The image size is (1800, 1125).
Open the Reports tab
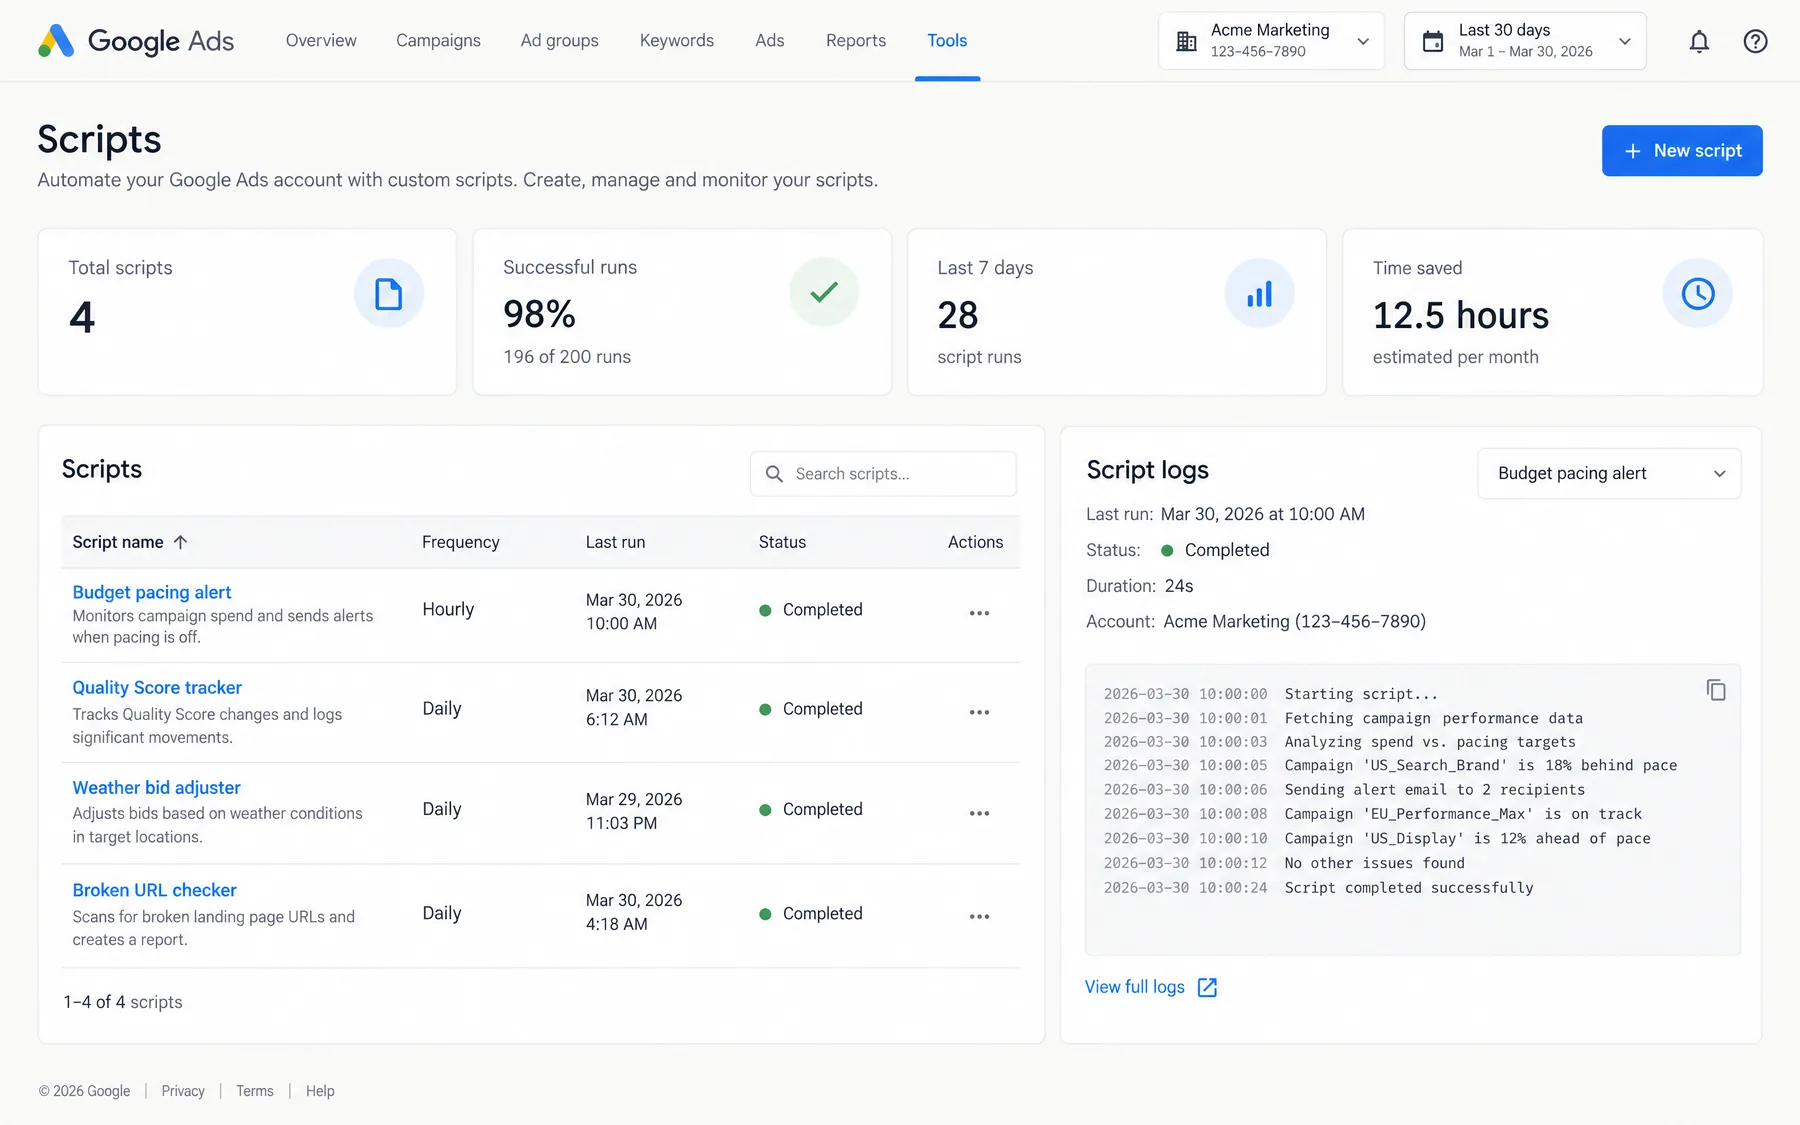(856, 41)
